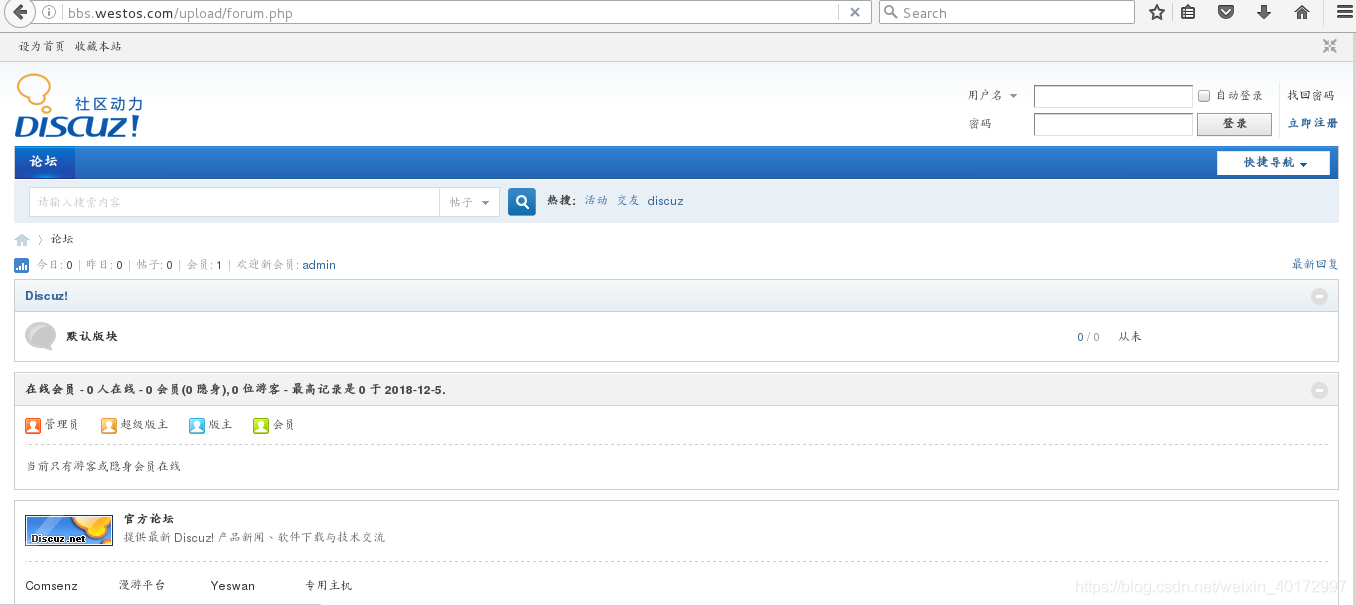Open the downloads arrow icon

1264,13
